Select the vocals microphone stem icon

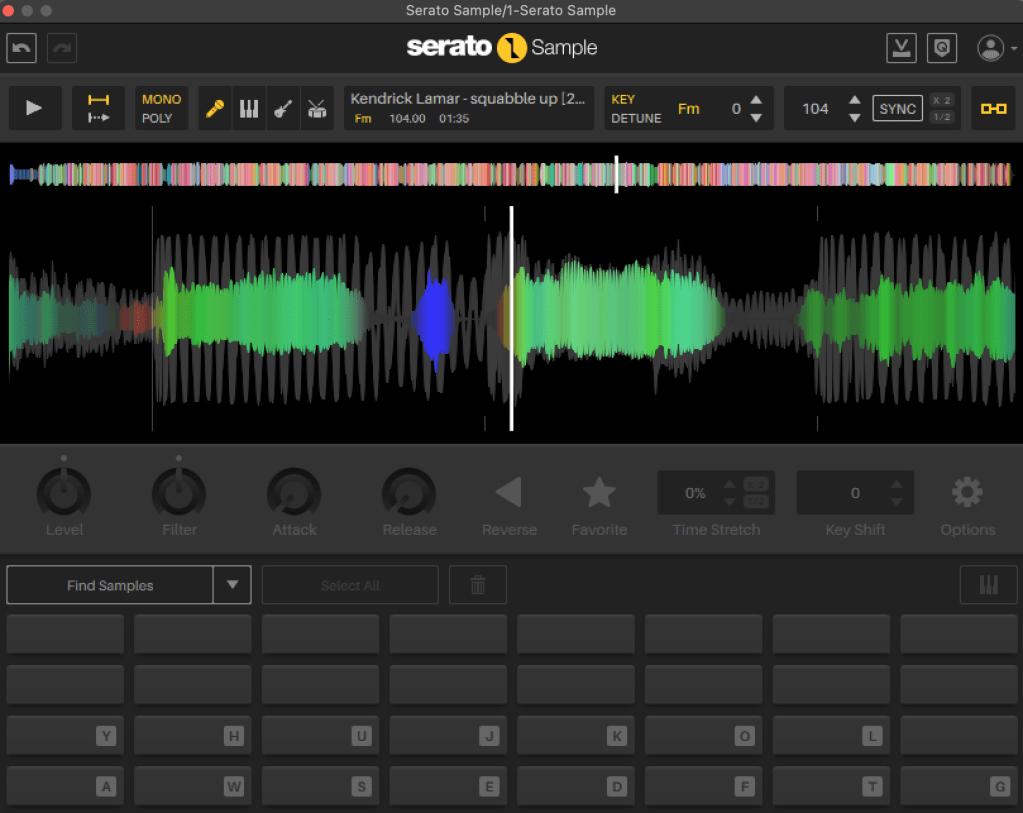(215, 108)
